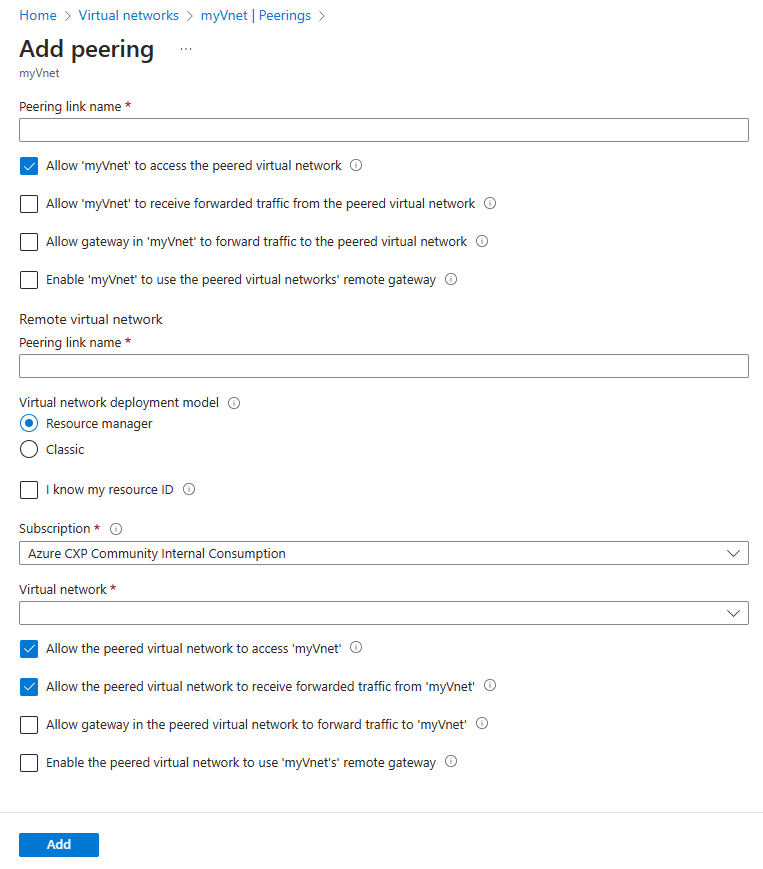
Task: Click info icon next to forwarded traffic option
Action: click(x=489, y=203)
